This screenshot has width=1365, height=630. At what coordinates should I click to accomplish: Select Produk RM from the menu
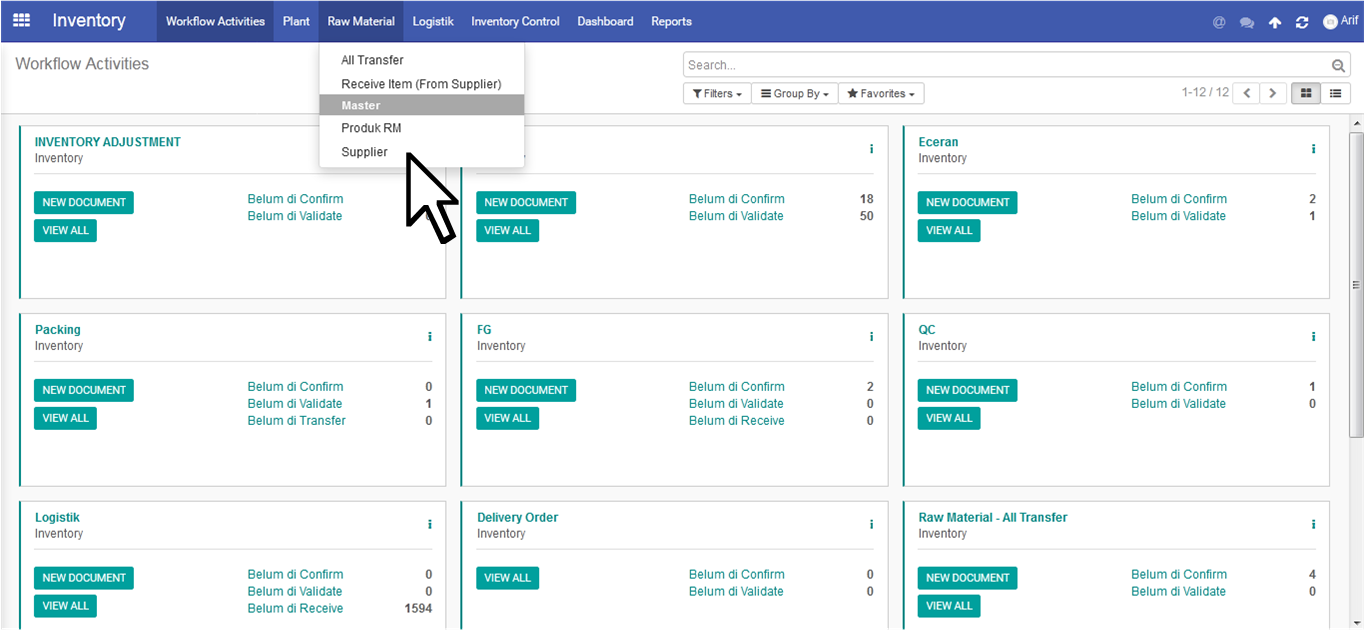(x=371, y=128)
